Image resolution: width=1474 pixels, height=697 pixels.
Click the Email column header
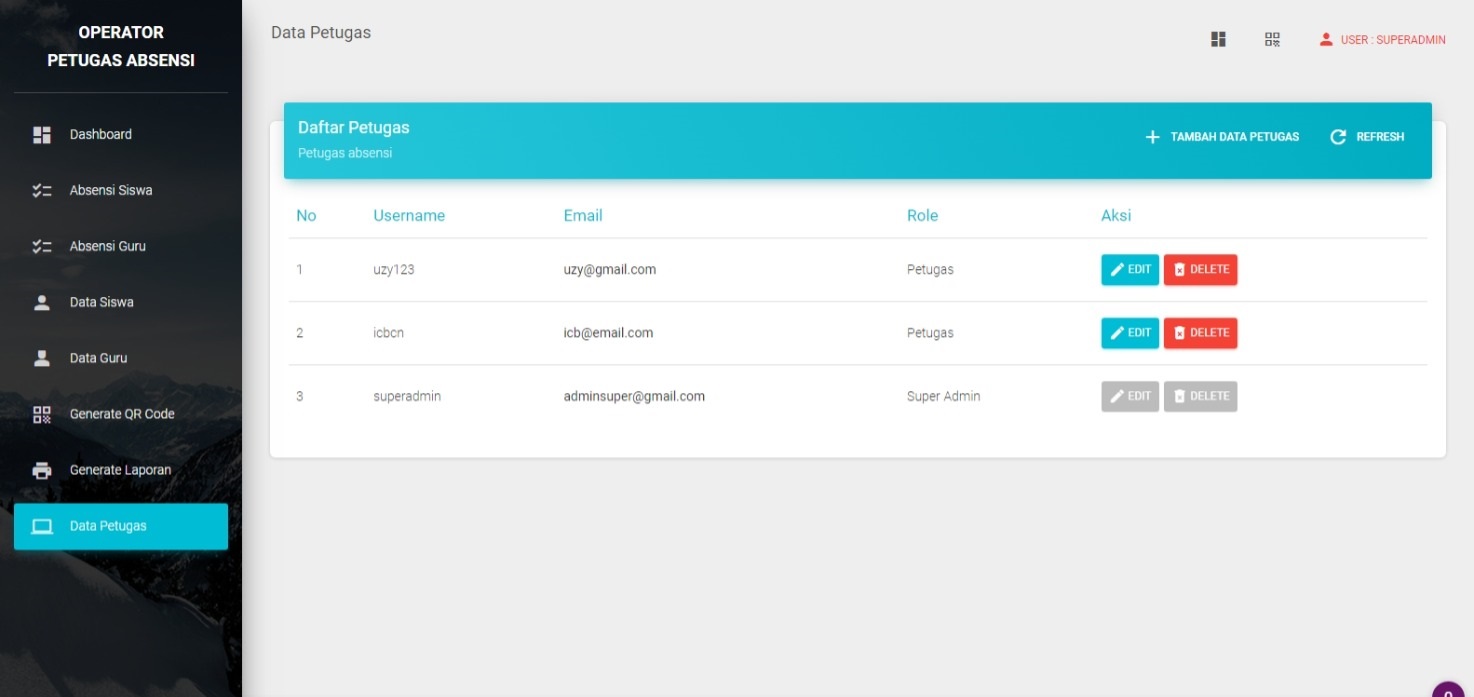[583, 215]
